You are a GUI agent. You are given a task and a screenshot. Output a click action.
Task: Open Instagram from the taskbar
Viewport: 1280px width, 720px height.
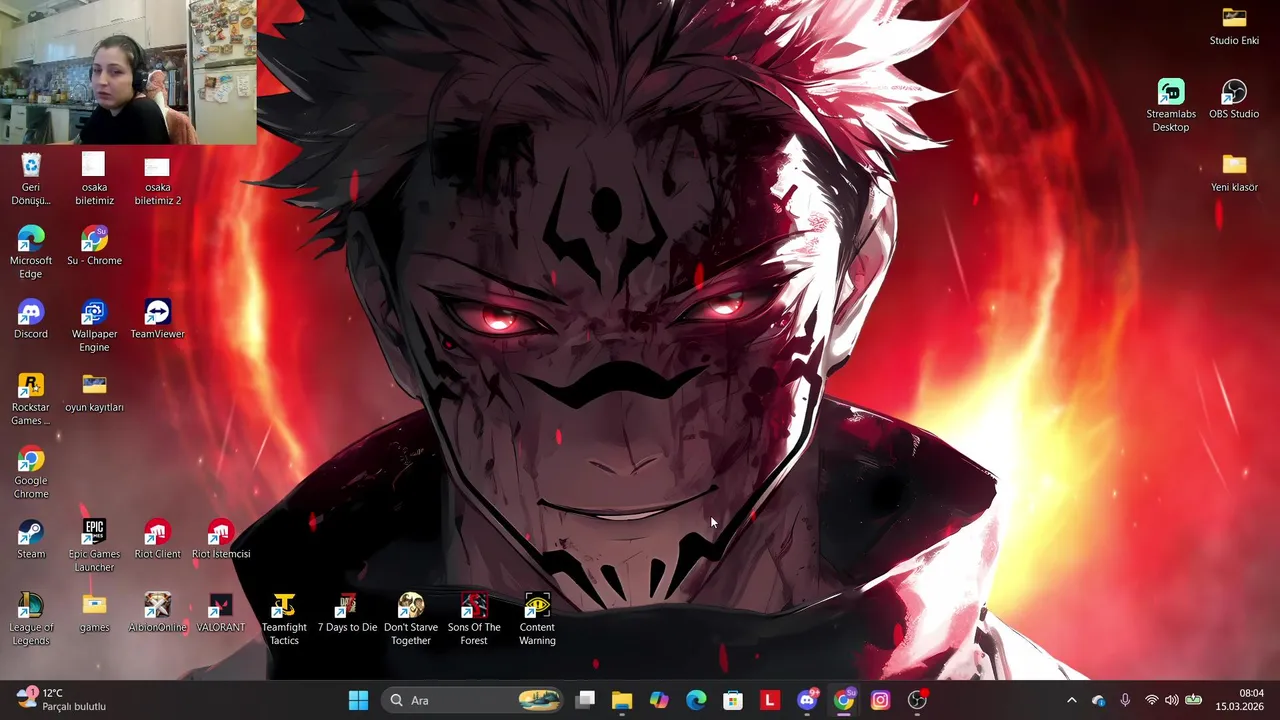pyautogui.click(x=881, y=700)
